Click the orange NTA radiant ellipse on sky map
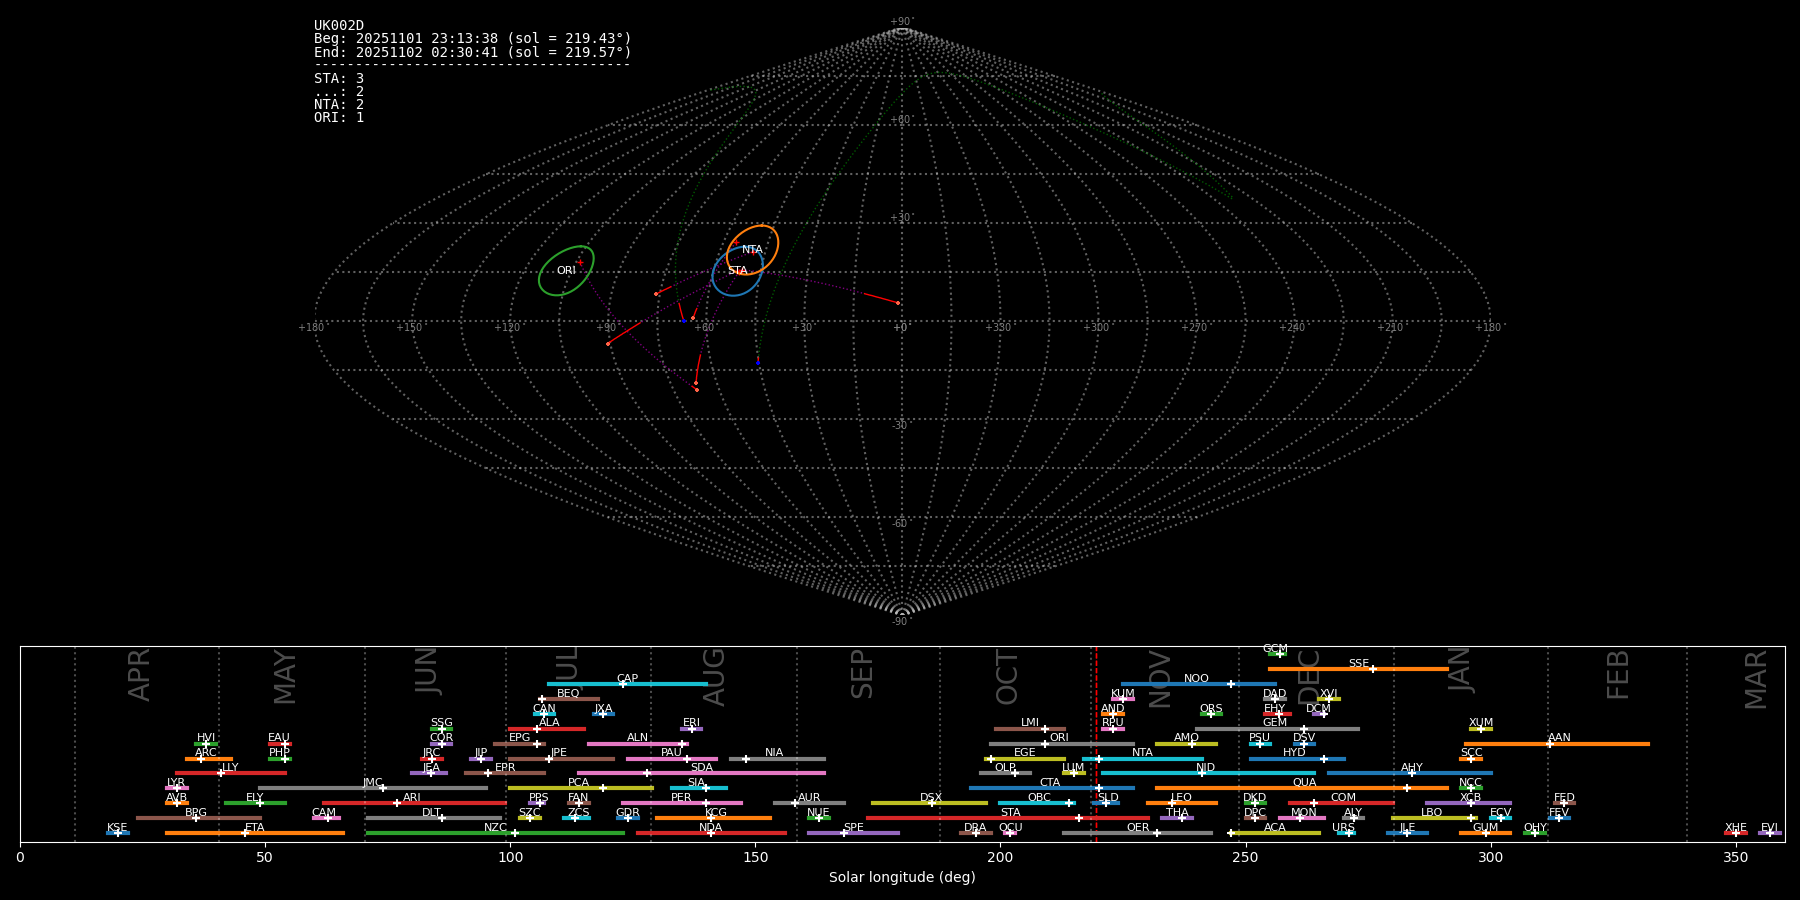The height and width of the screenshot is (900, 1800). [753, 250]
